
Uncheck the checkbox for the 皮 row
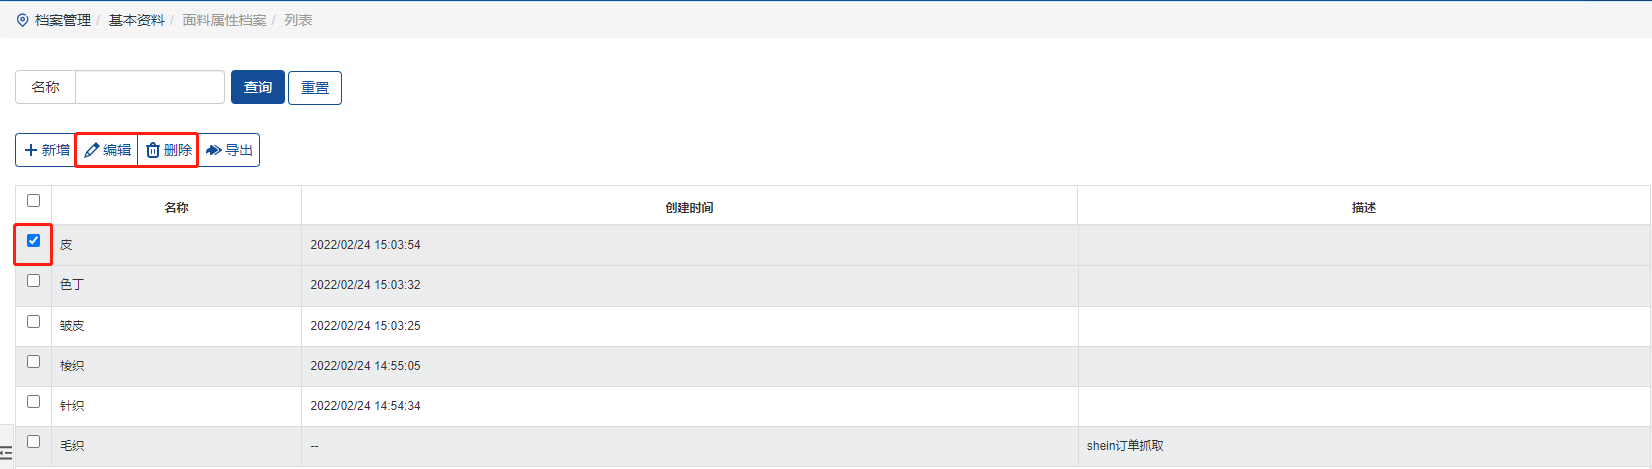pyautogui.click(x=33, y=240)
